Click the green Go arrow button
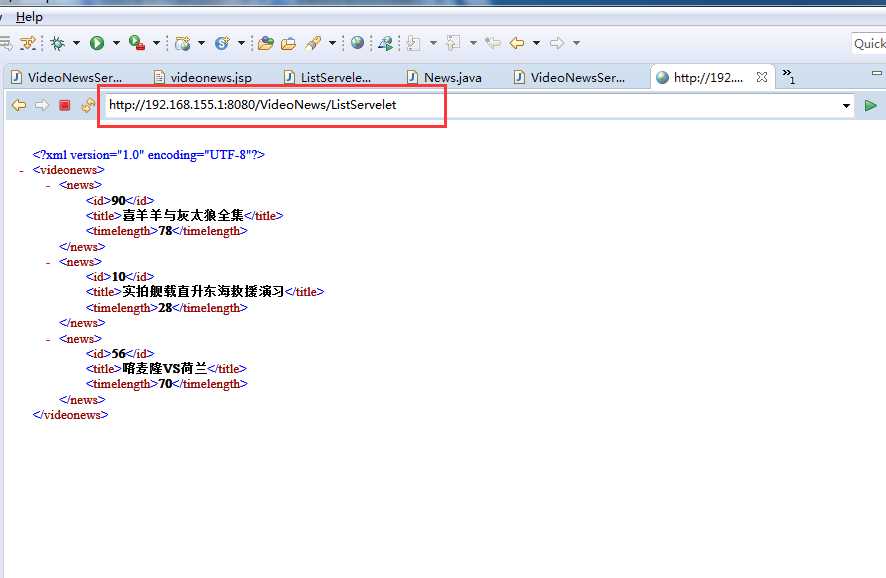 click(x=871, y=105)
